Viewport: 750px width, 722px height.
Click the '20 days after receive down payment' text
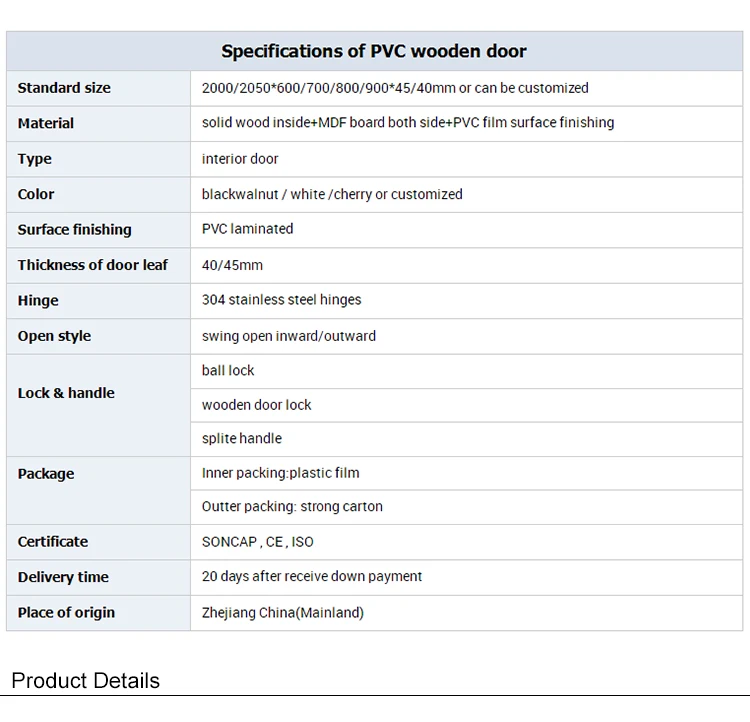pyautogui.click(x=312, y=577)
